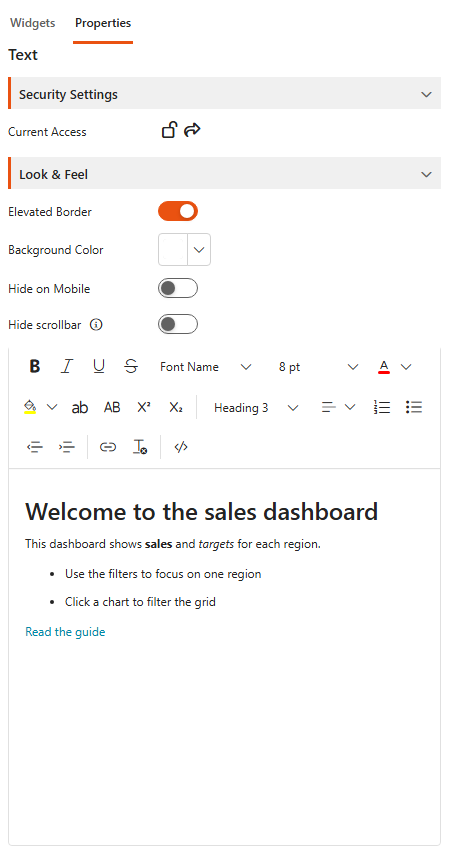Screen dimensions: 449x846
Task: Click the Current Access label
Action: 47,132
